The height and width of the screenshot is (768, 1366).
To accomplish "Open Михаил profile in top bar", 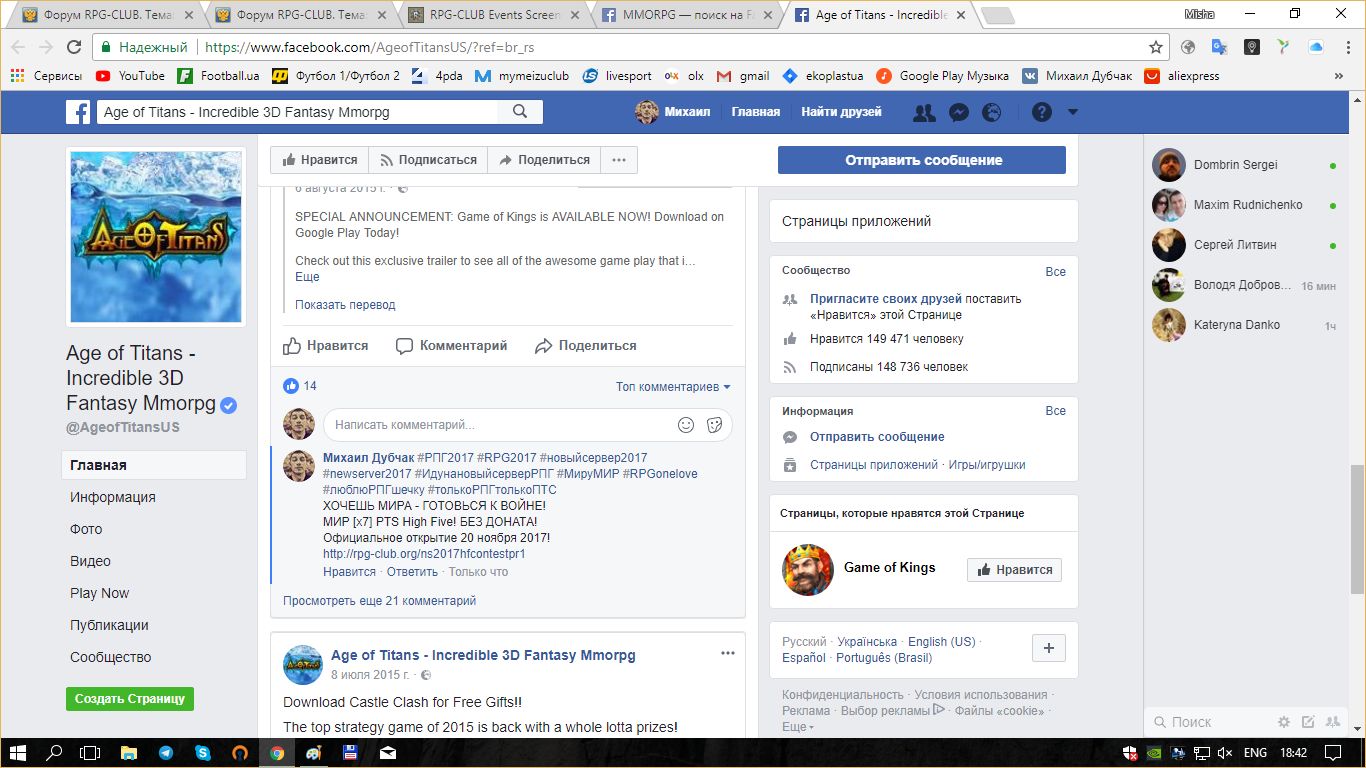I will click(673, 112).
